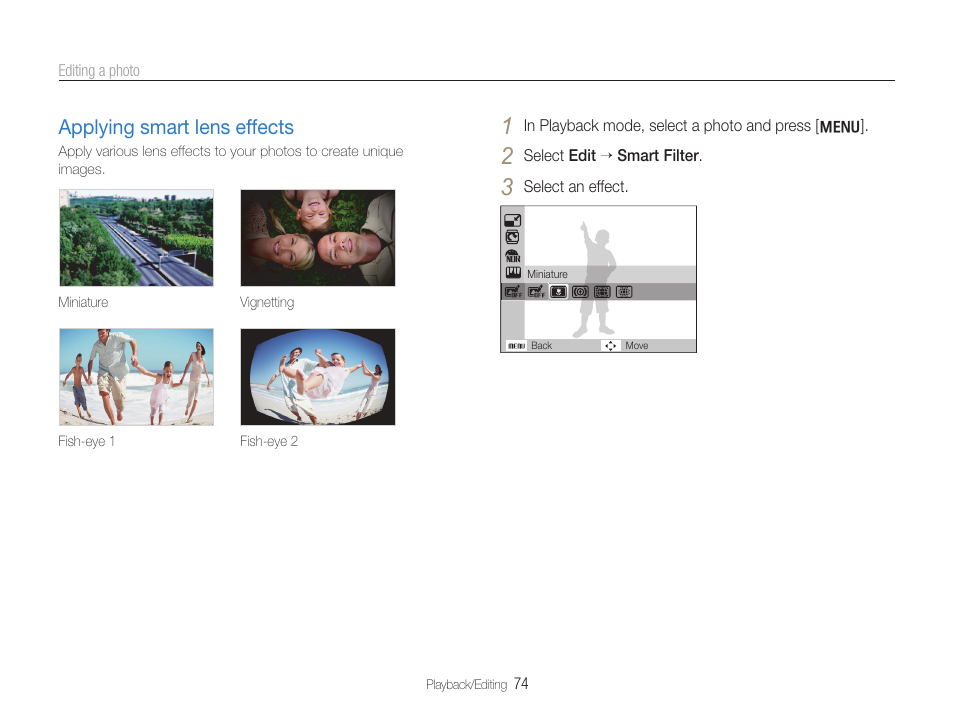954x720 pixels.
Task: Open the Miniature highway sample photo
Action: (x=136, y=238)
